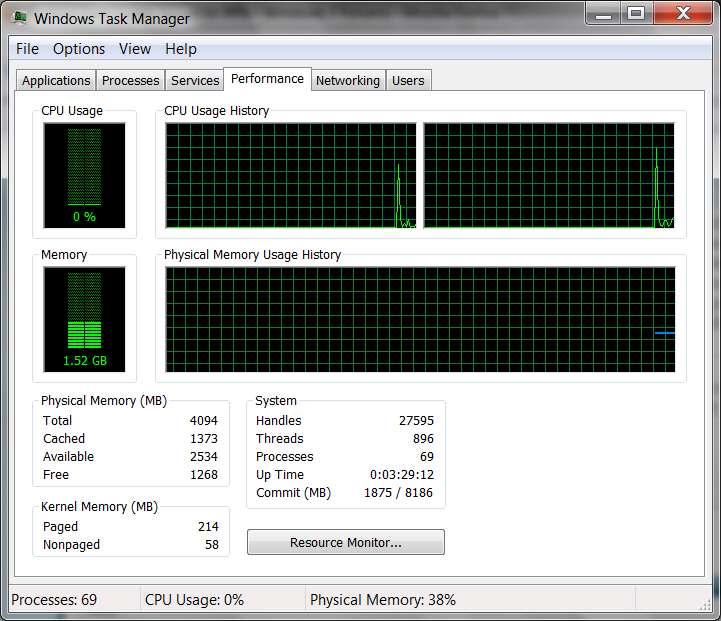The width and height of the screenshot is (721, 621).
Task: Click the CPU Usage gauge meter
Action: pos(85,175)
